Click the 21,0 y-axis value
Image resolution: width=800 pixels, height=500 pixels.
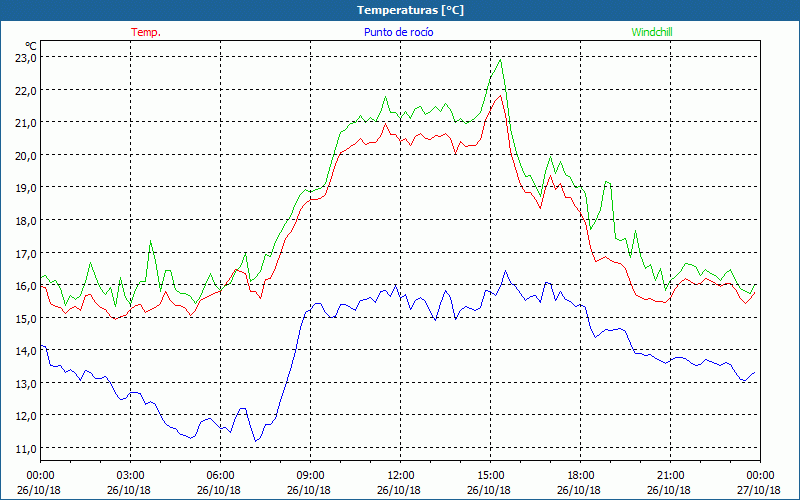(26, 122)
